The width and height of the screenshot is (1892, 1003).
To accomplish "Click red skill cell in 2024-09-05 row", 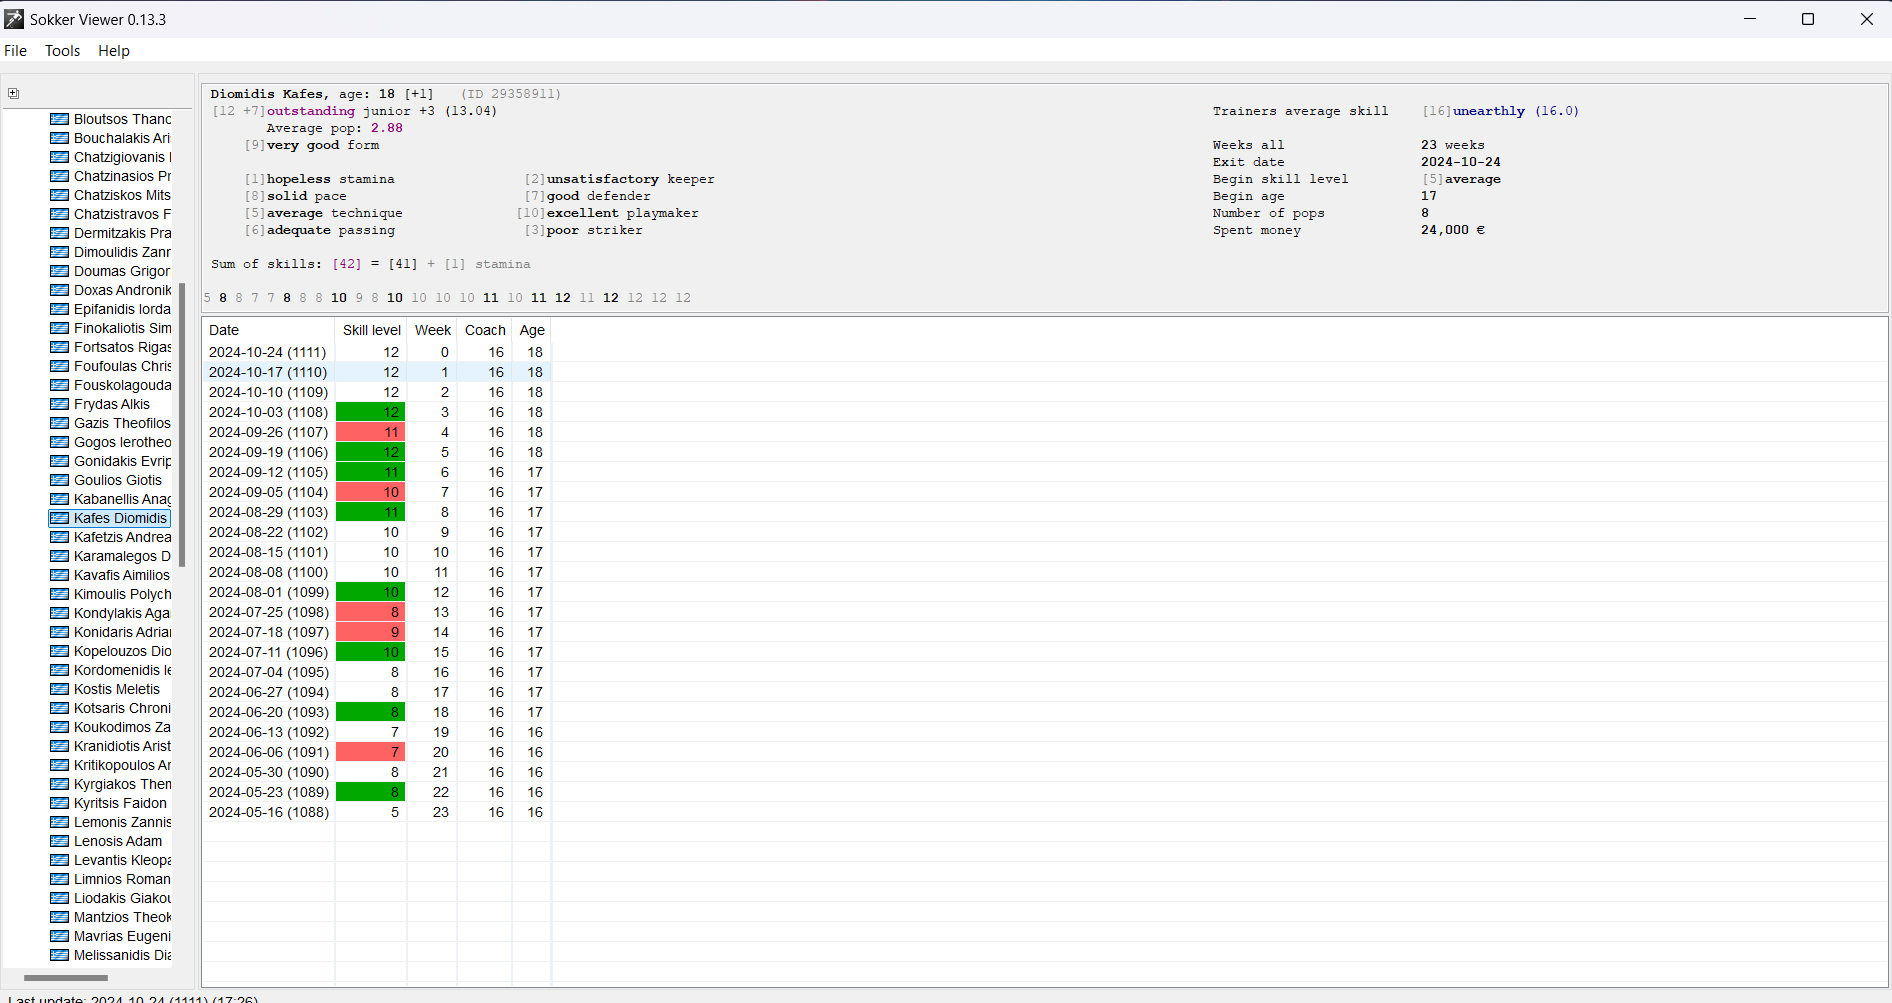I will pos(370,492).
